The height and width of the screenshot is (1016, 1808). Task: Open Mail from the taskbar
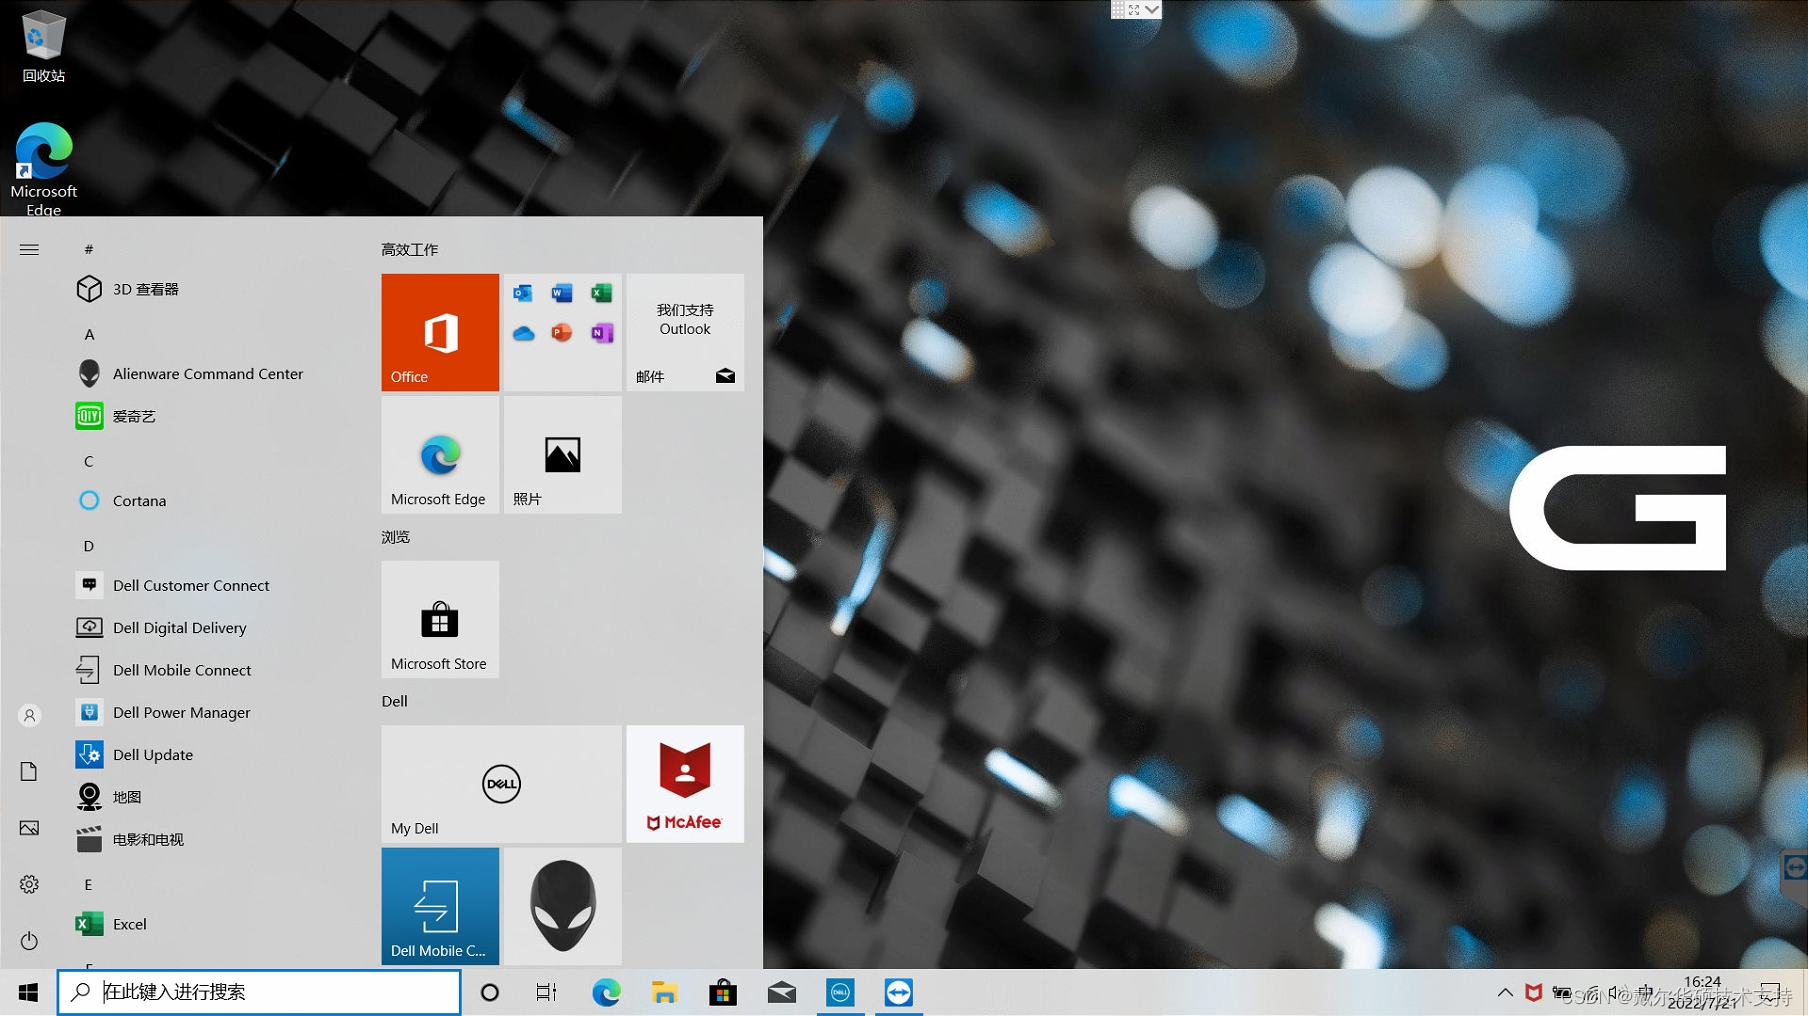click(x=782, y=992)
